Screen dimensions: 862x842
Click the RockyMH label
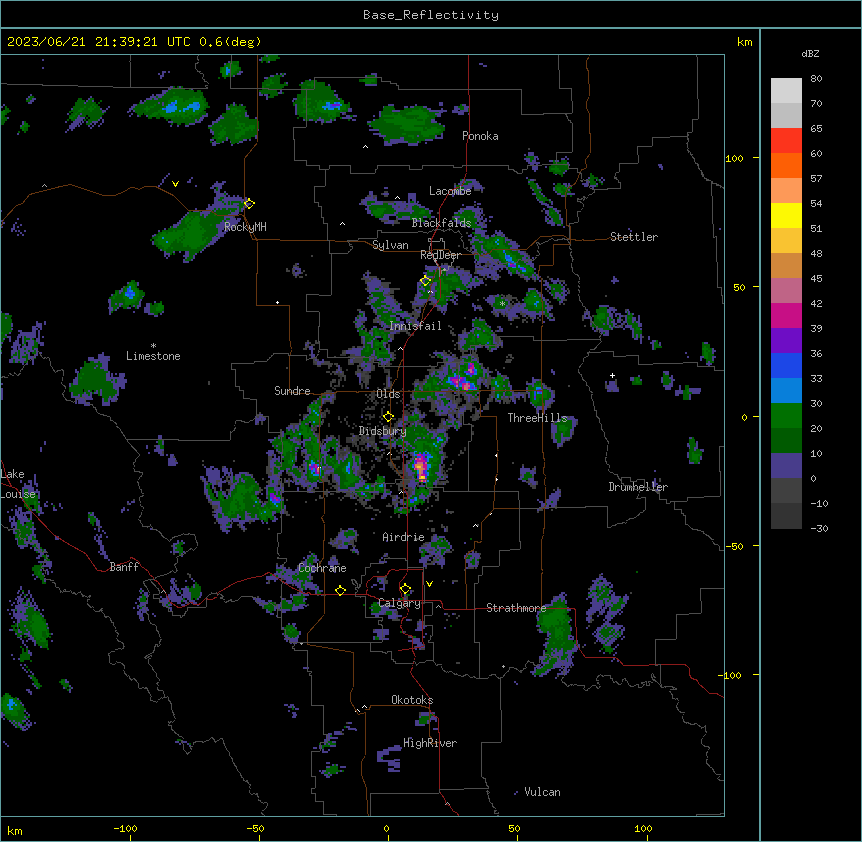tap(245, 227)
